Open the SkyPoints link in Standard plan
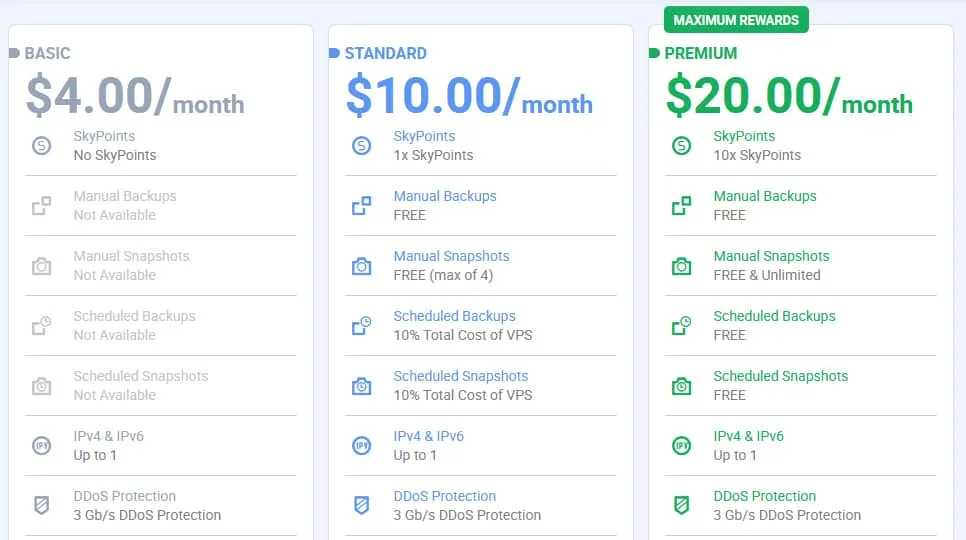Viewport: 966px width, 540px height. (424, 136)
